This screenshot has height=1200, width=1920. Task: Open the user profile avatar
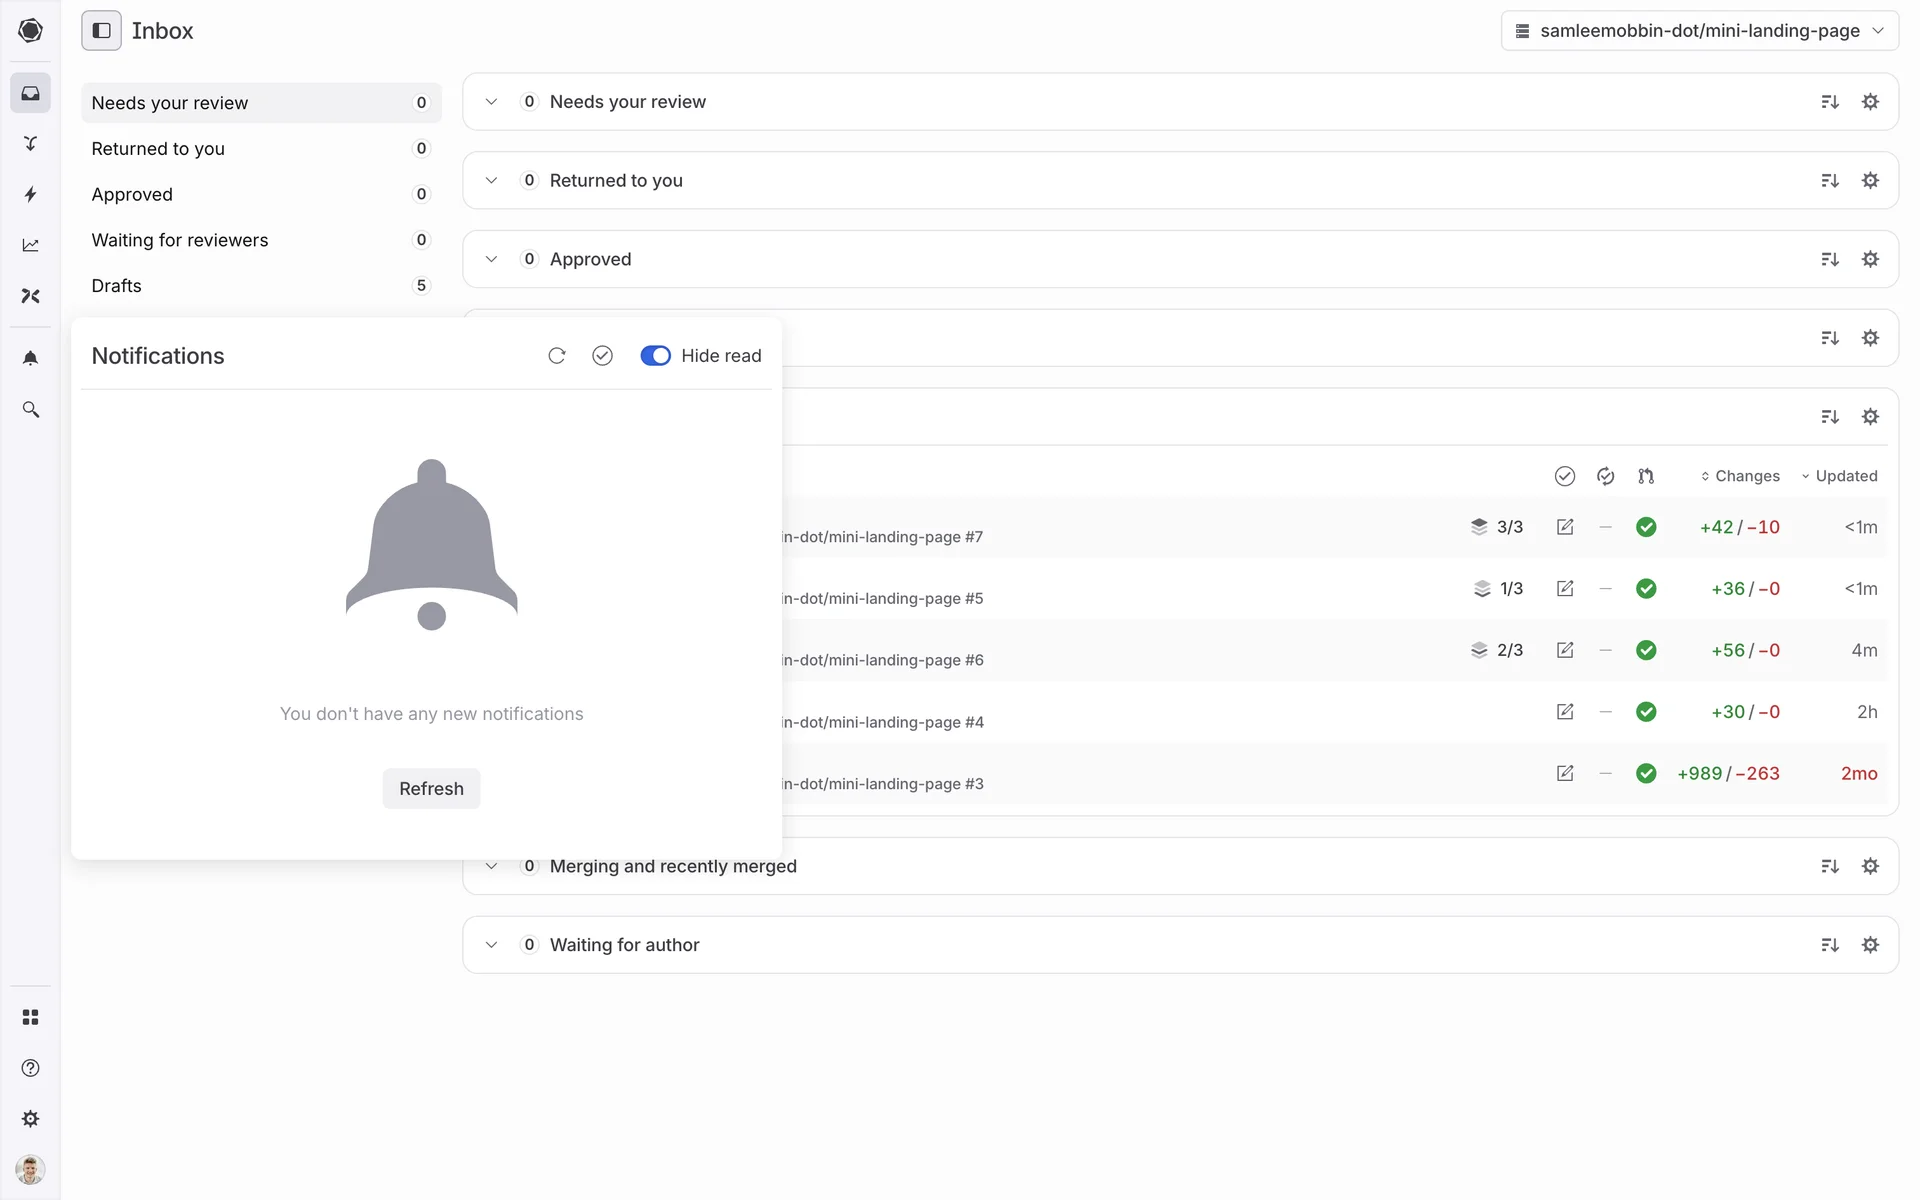[30, 1169]
